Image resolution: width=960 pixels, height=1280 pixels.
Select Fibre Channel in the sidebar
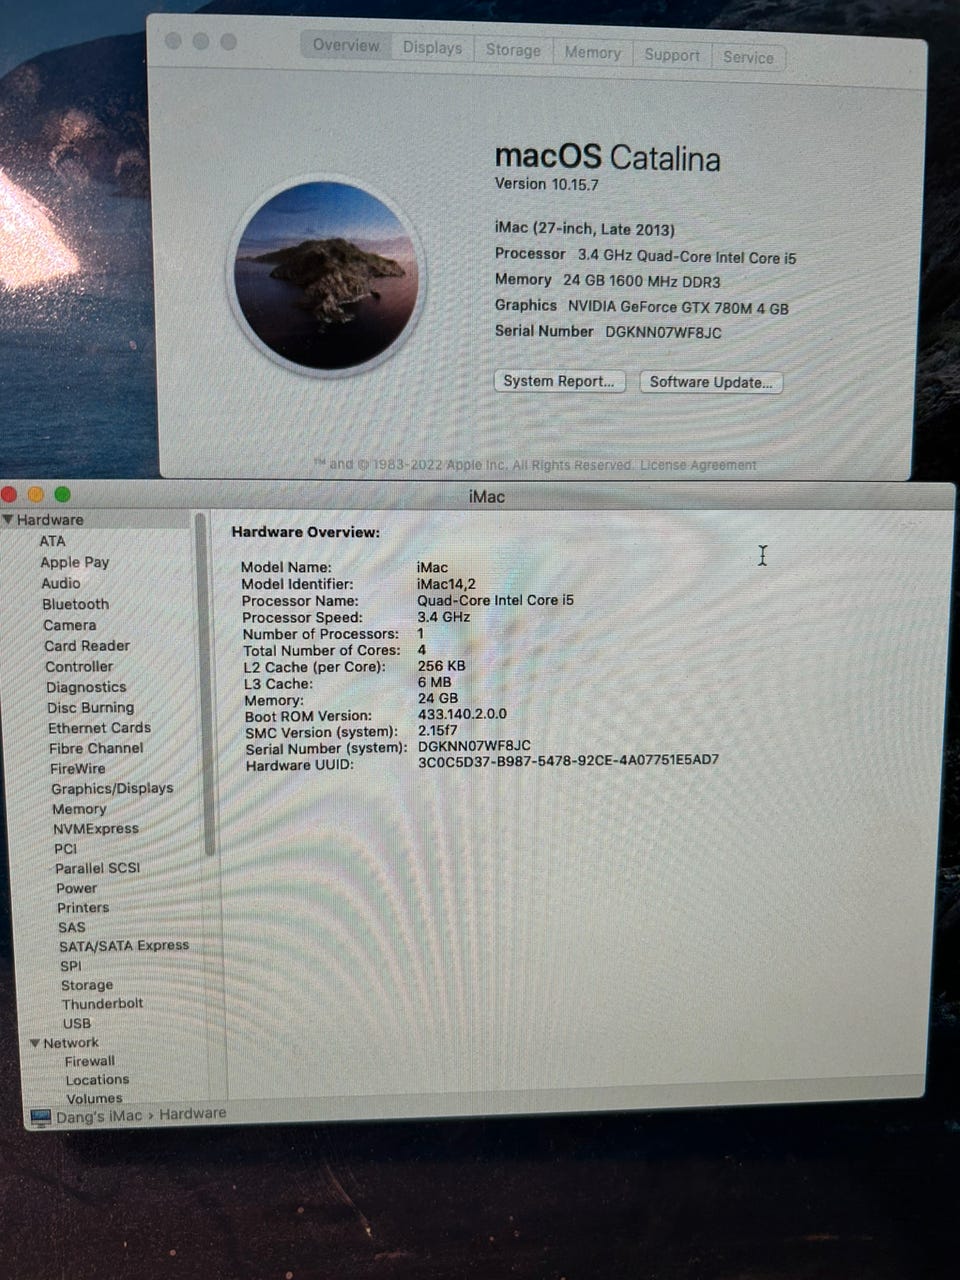[96, 748]
